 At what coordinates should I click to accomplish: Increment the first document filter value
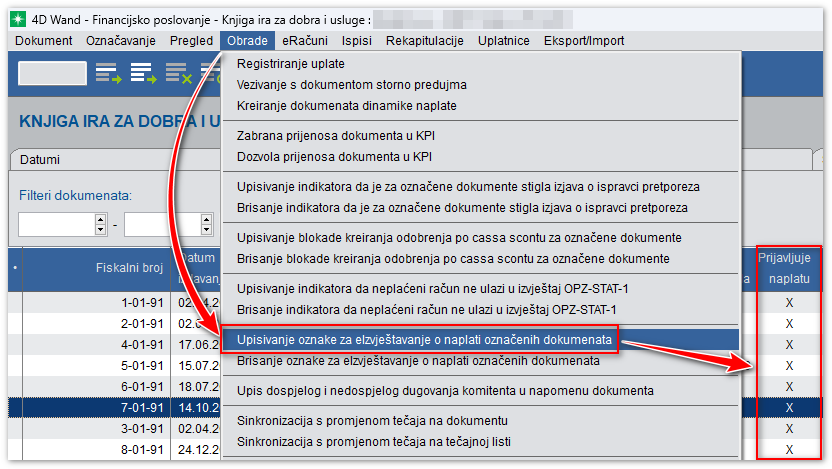coord(100,219)
